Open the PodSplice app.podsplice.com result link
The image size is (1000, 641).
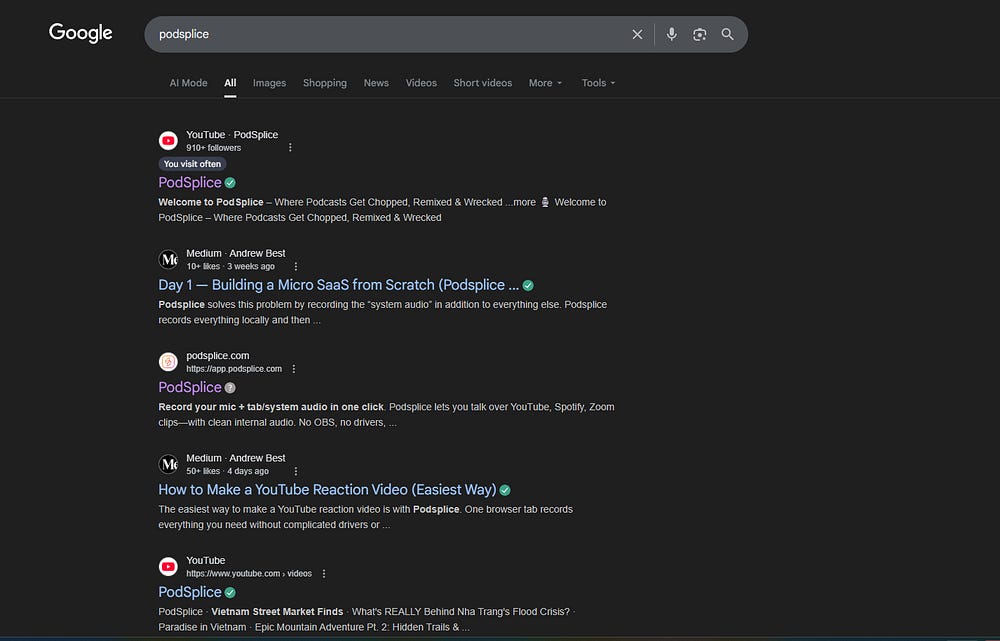coord(190,387)
